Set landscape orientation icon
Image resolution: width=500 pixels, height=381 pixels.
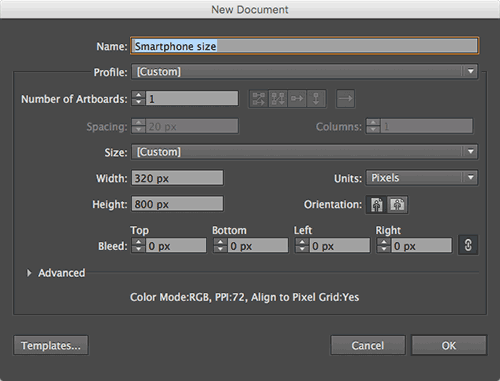397,204
